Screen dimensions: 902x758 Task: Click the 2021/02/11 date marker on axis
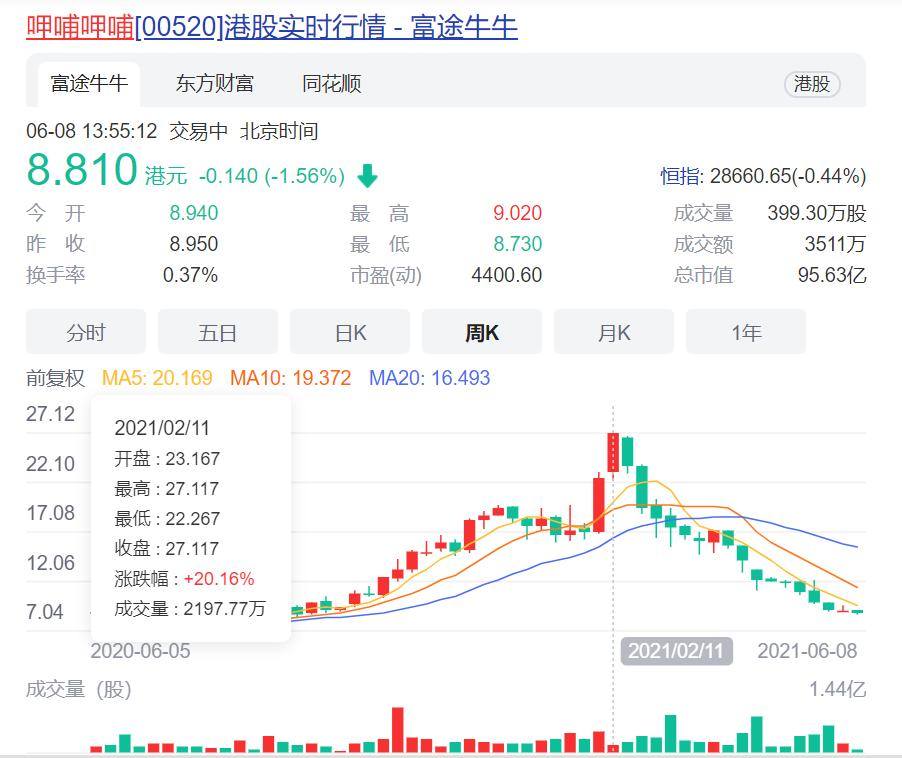[x=676, y=651]
